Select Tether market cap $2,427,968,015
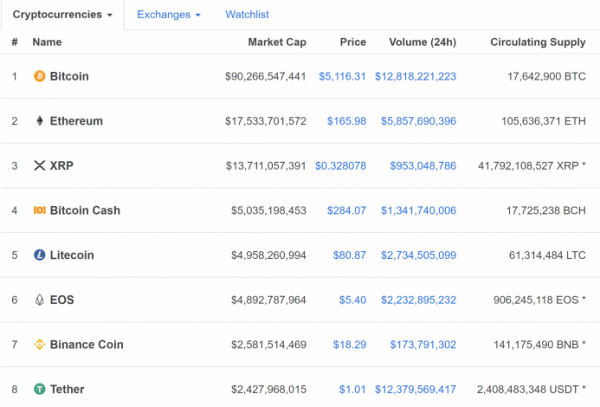 [x=269, y=389]
